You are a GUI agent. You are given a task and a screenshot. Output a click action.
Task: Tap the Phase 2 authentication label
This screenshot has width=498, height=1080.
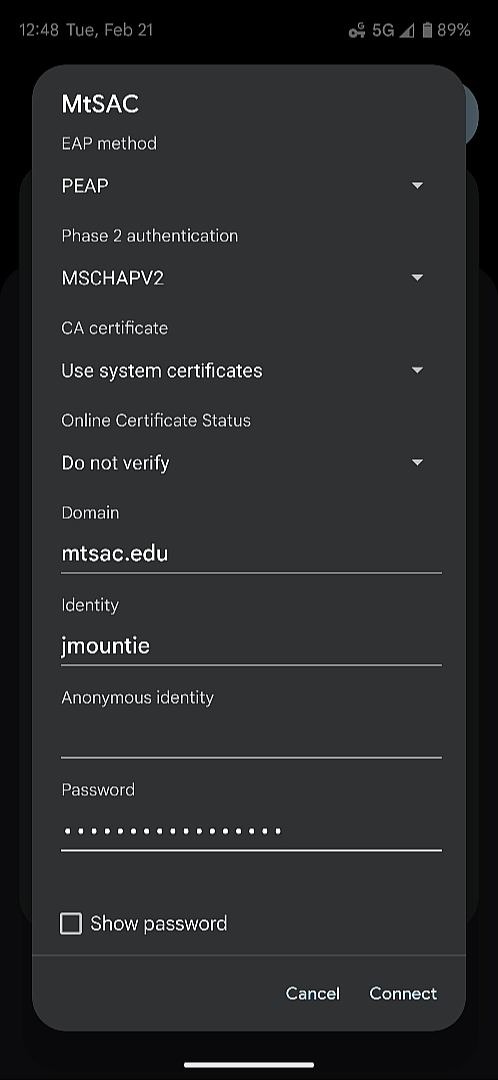coord(150,236)
